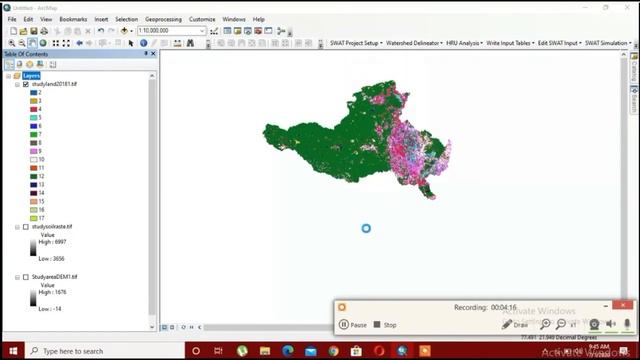Open the Python window icon
Image resolution: width=640 pixels, height=360 pixels.
pos(268,31)
